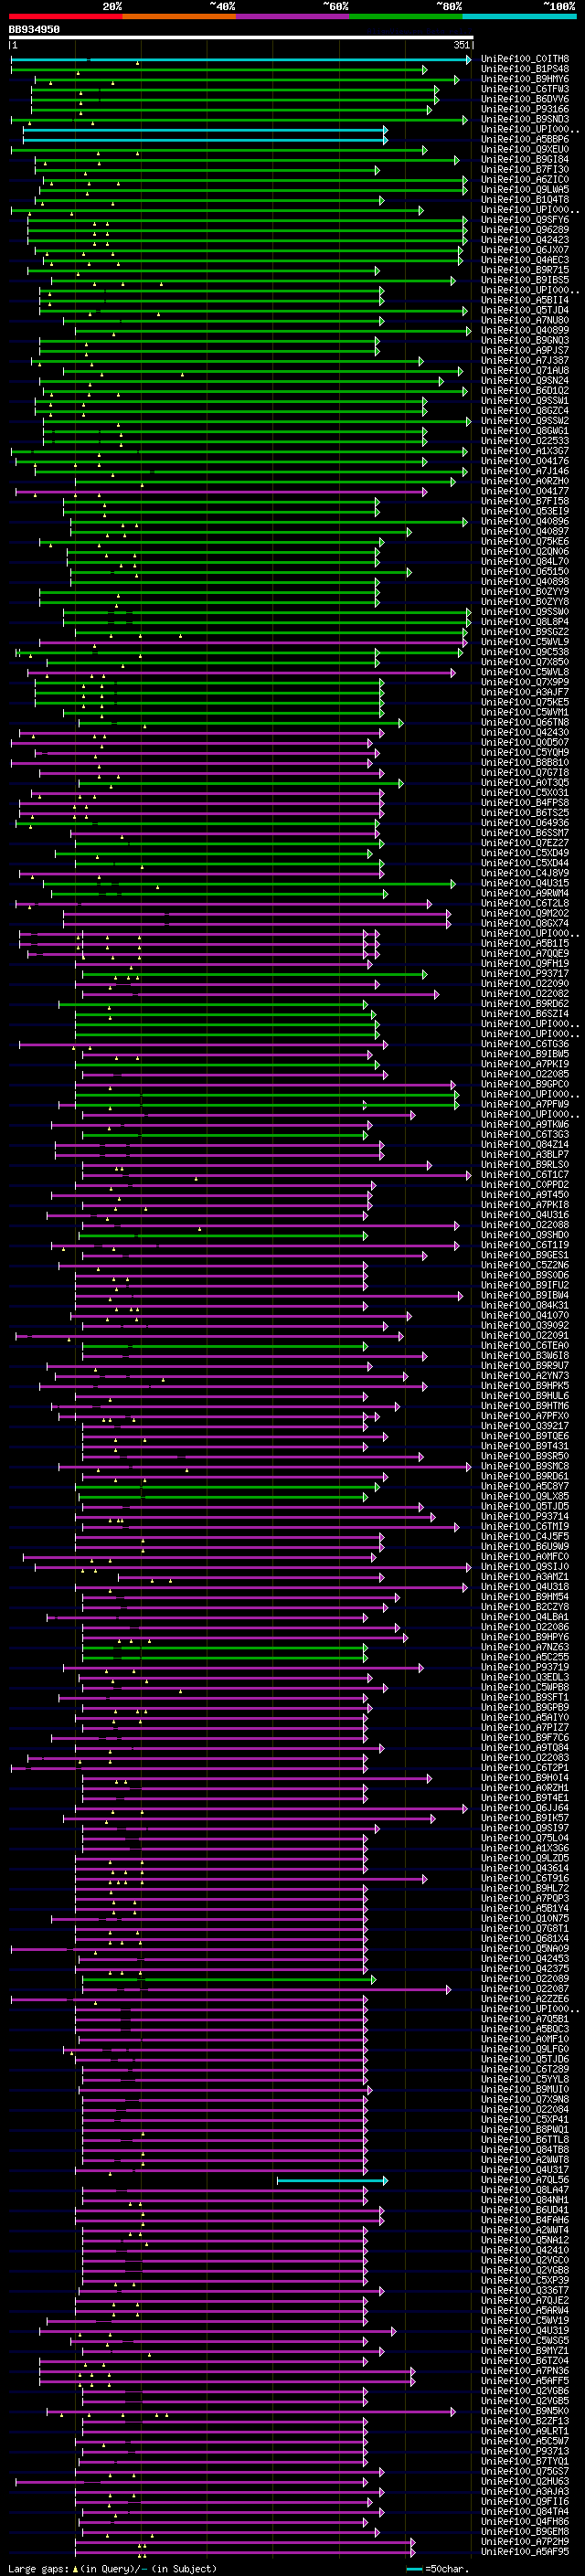Screen dimensions: 585x2576
Task: Select hit label UniRef100_Q5TJD4
Action: click(525, 310)
